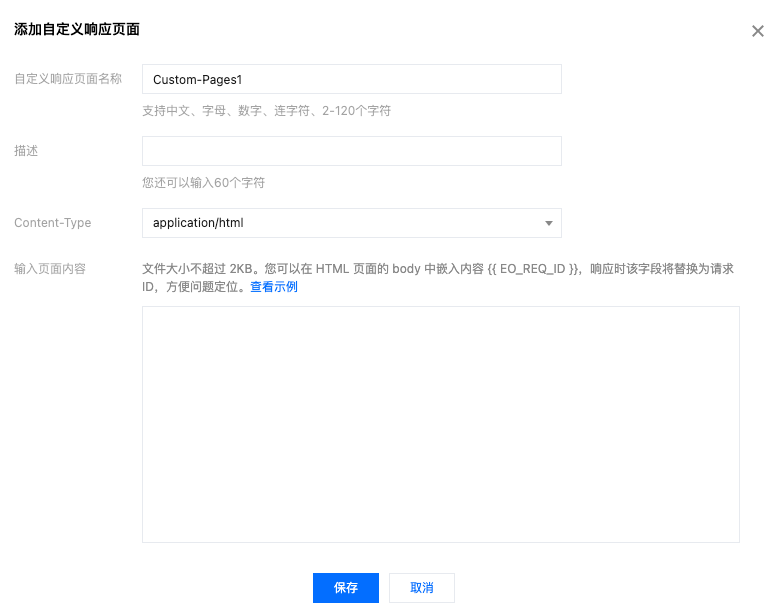Select the Content-Type label text

click(x=53, y=223)
